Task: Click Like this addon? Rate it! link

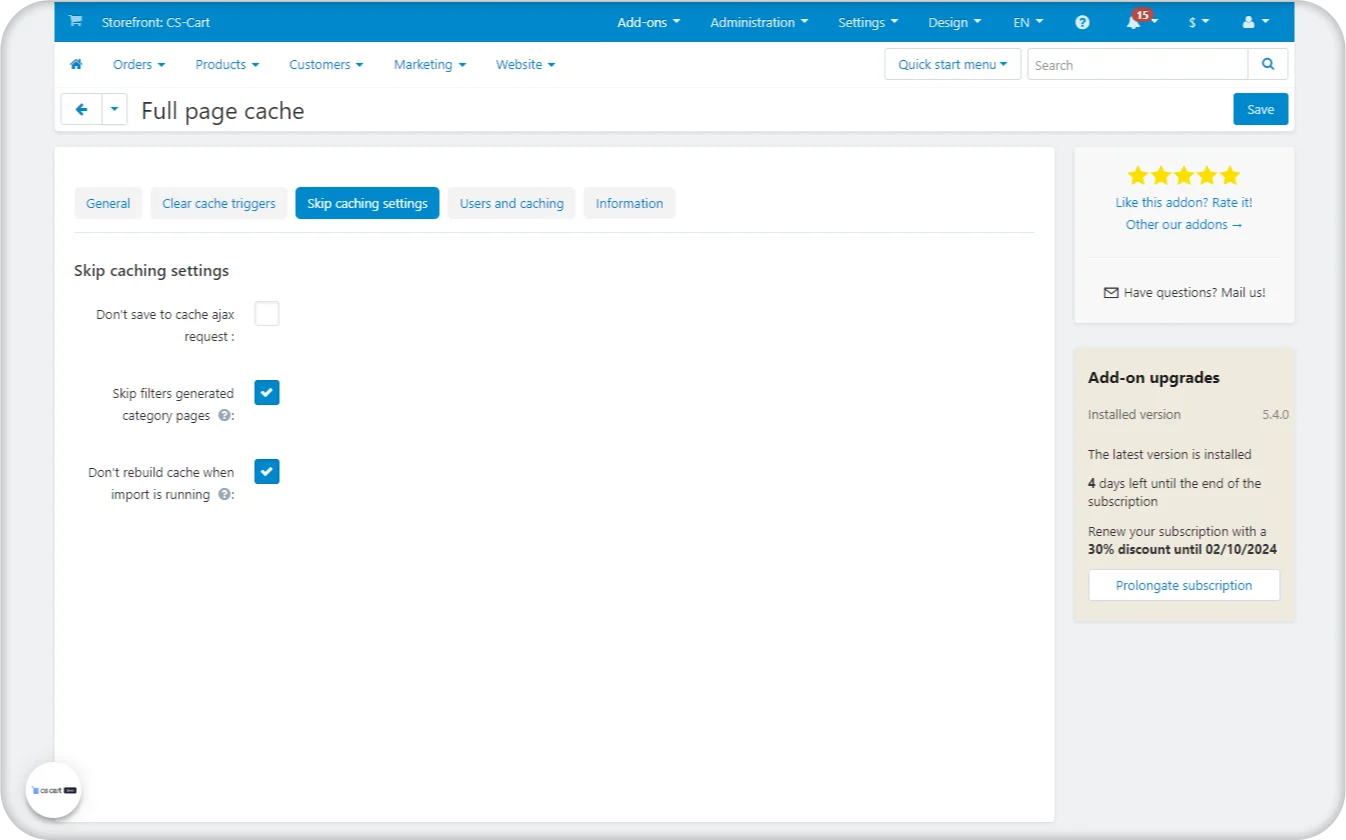Action: [1184, 202]
